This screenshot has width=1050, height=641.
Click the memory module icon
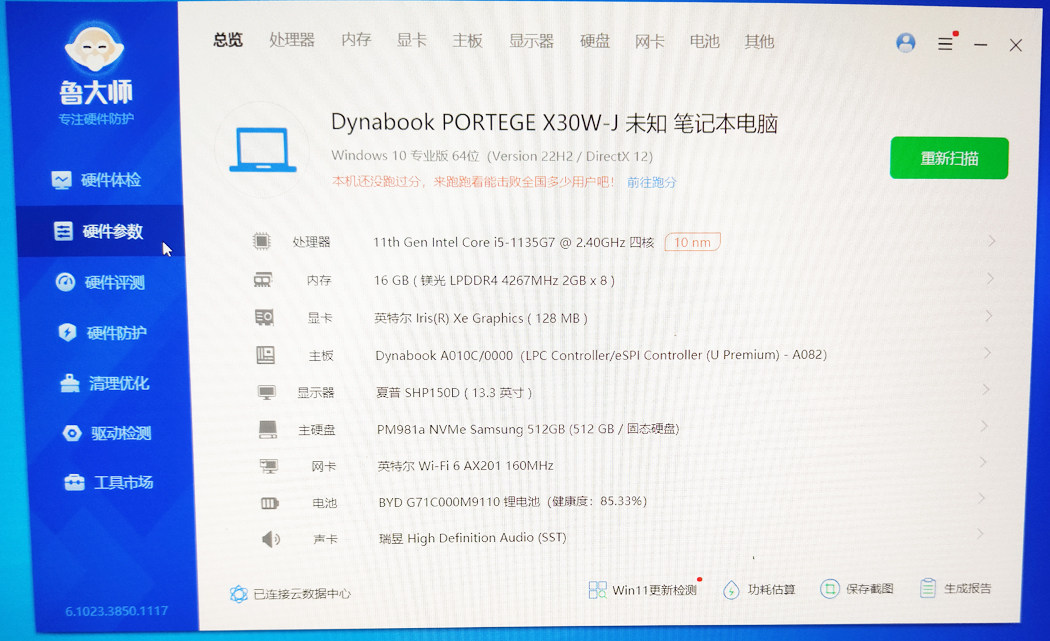pos(262,279)
